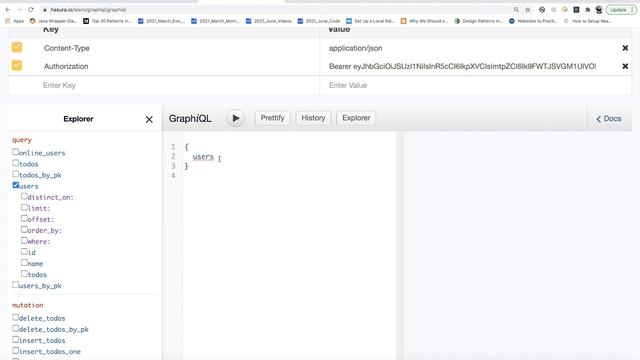Open the 2021_March_Eve bookmark
Screen dimensions: 640x360
click(161, 21)
